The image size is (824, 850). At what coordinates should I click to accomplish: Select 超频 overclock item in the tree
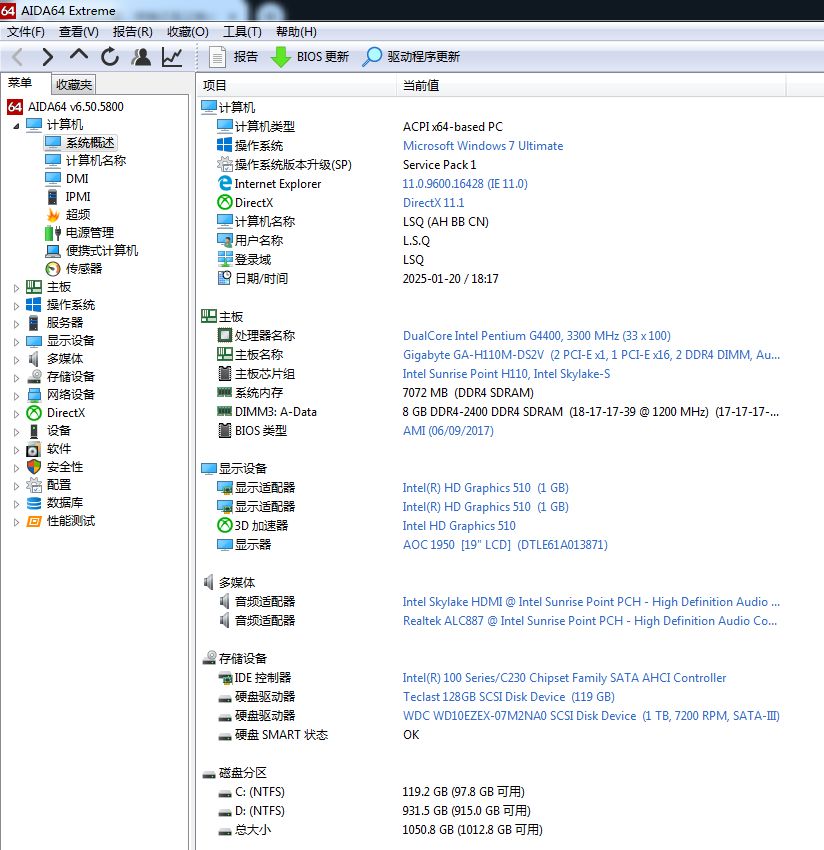click(78, 215)
